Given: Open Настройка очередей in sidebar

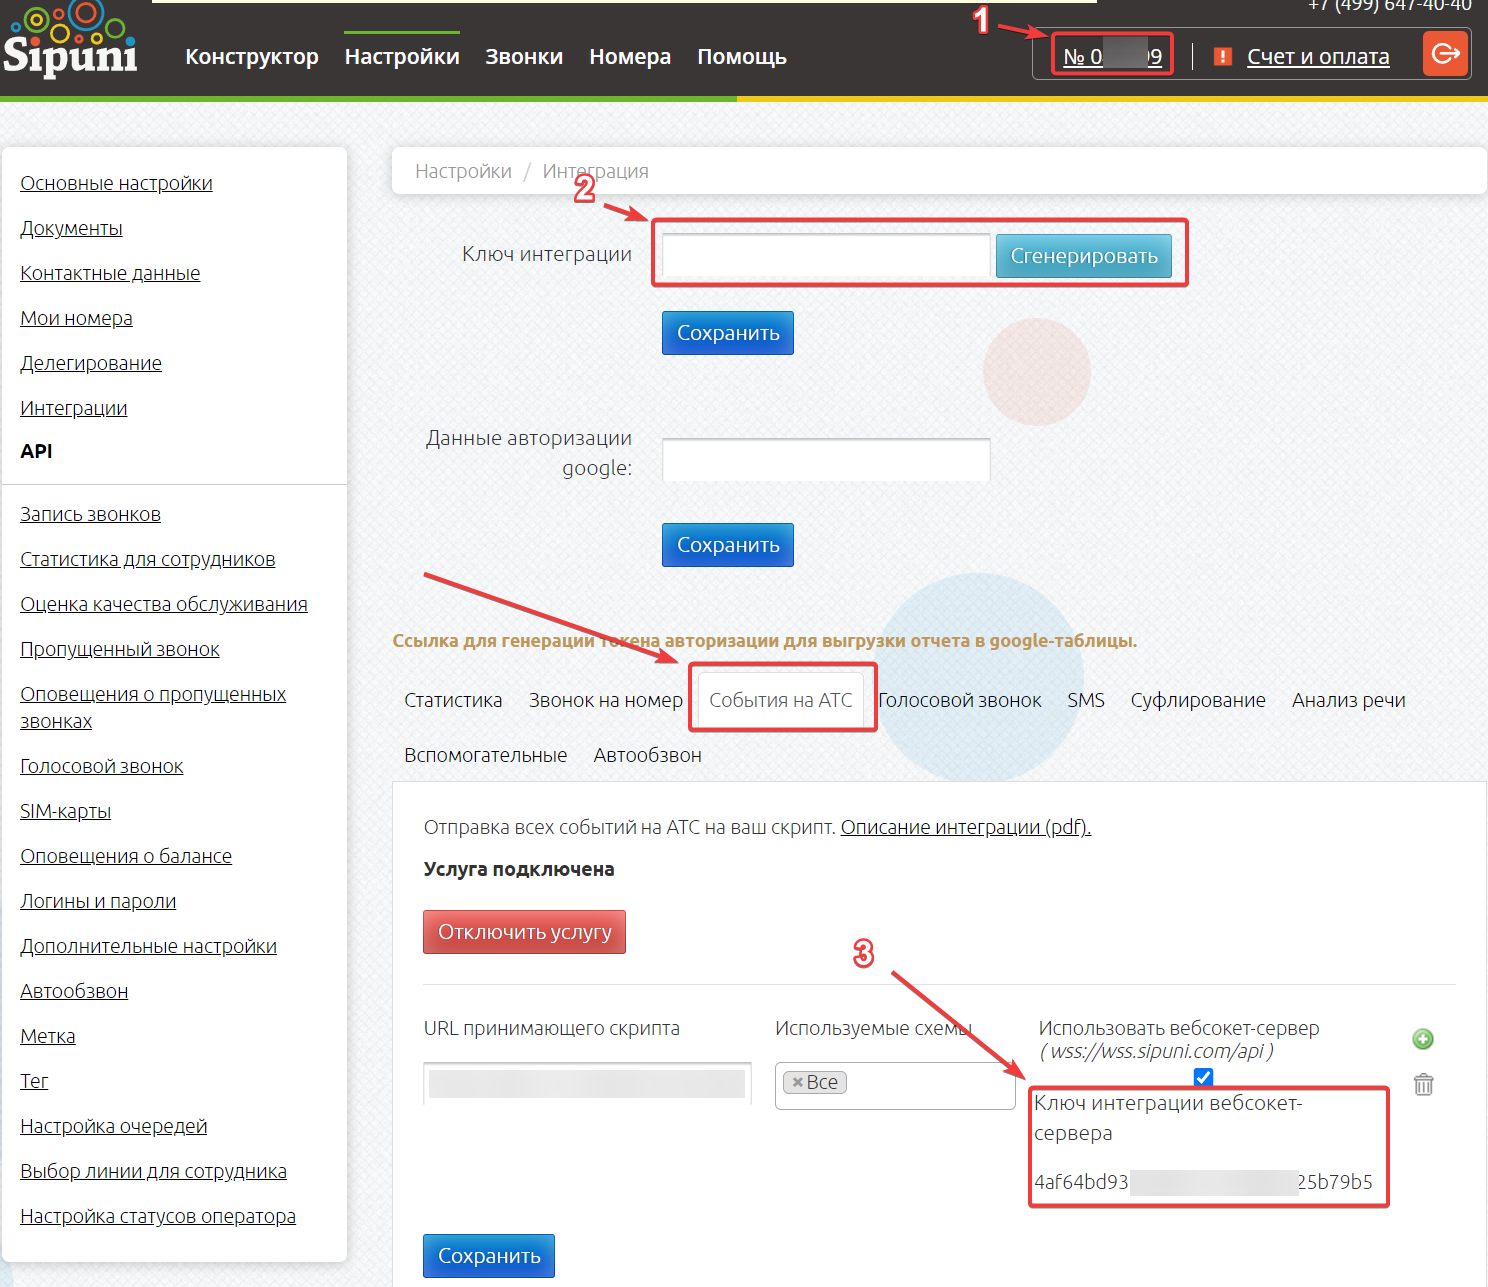Looking at the screenshot, I should [114, 1126].
